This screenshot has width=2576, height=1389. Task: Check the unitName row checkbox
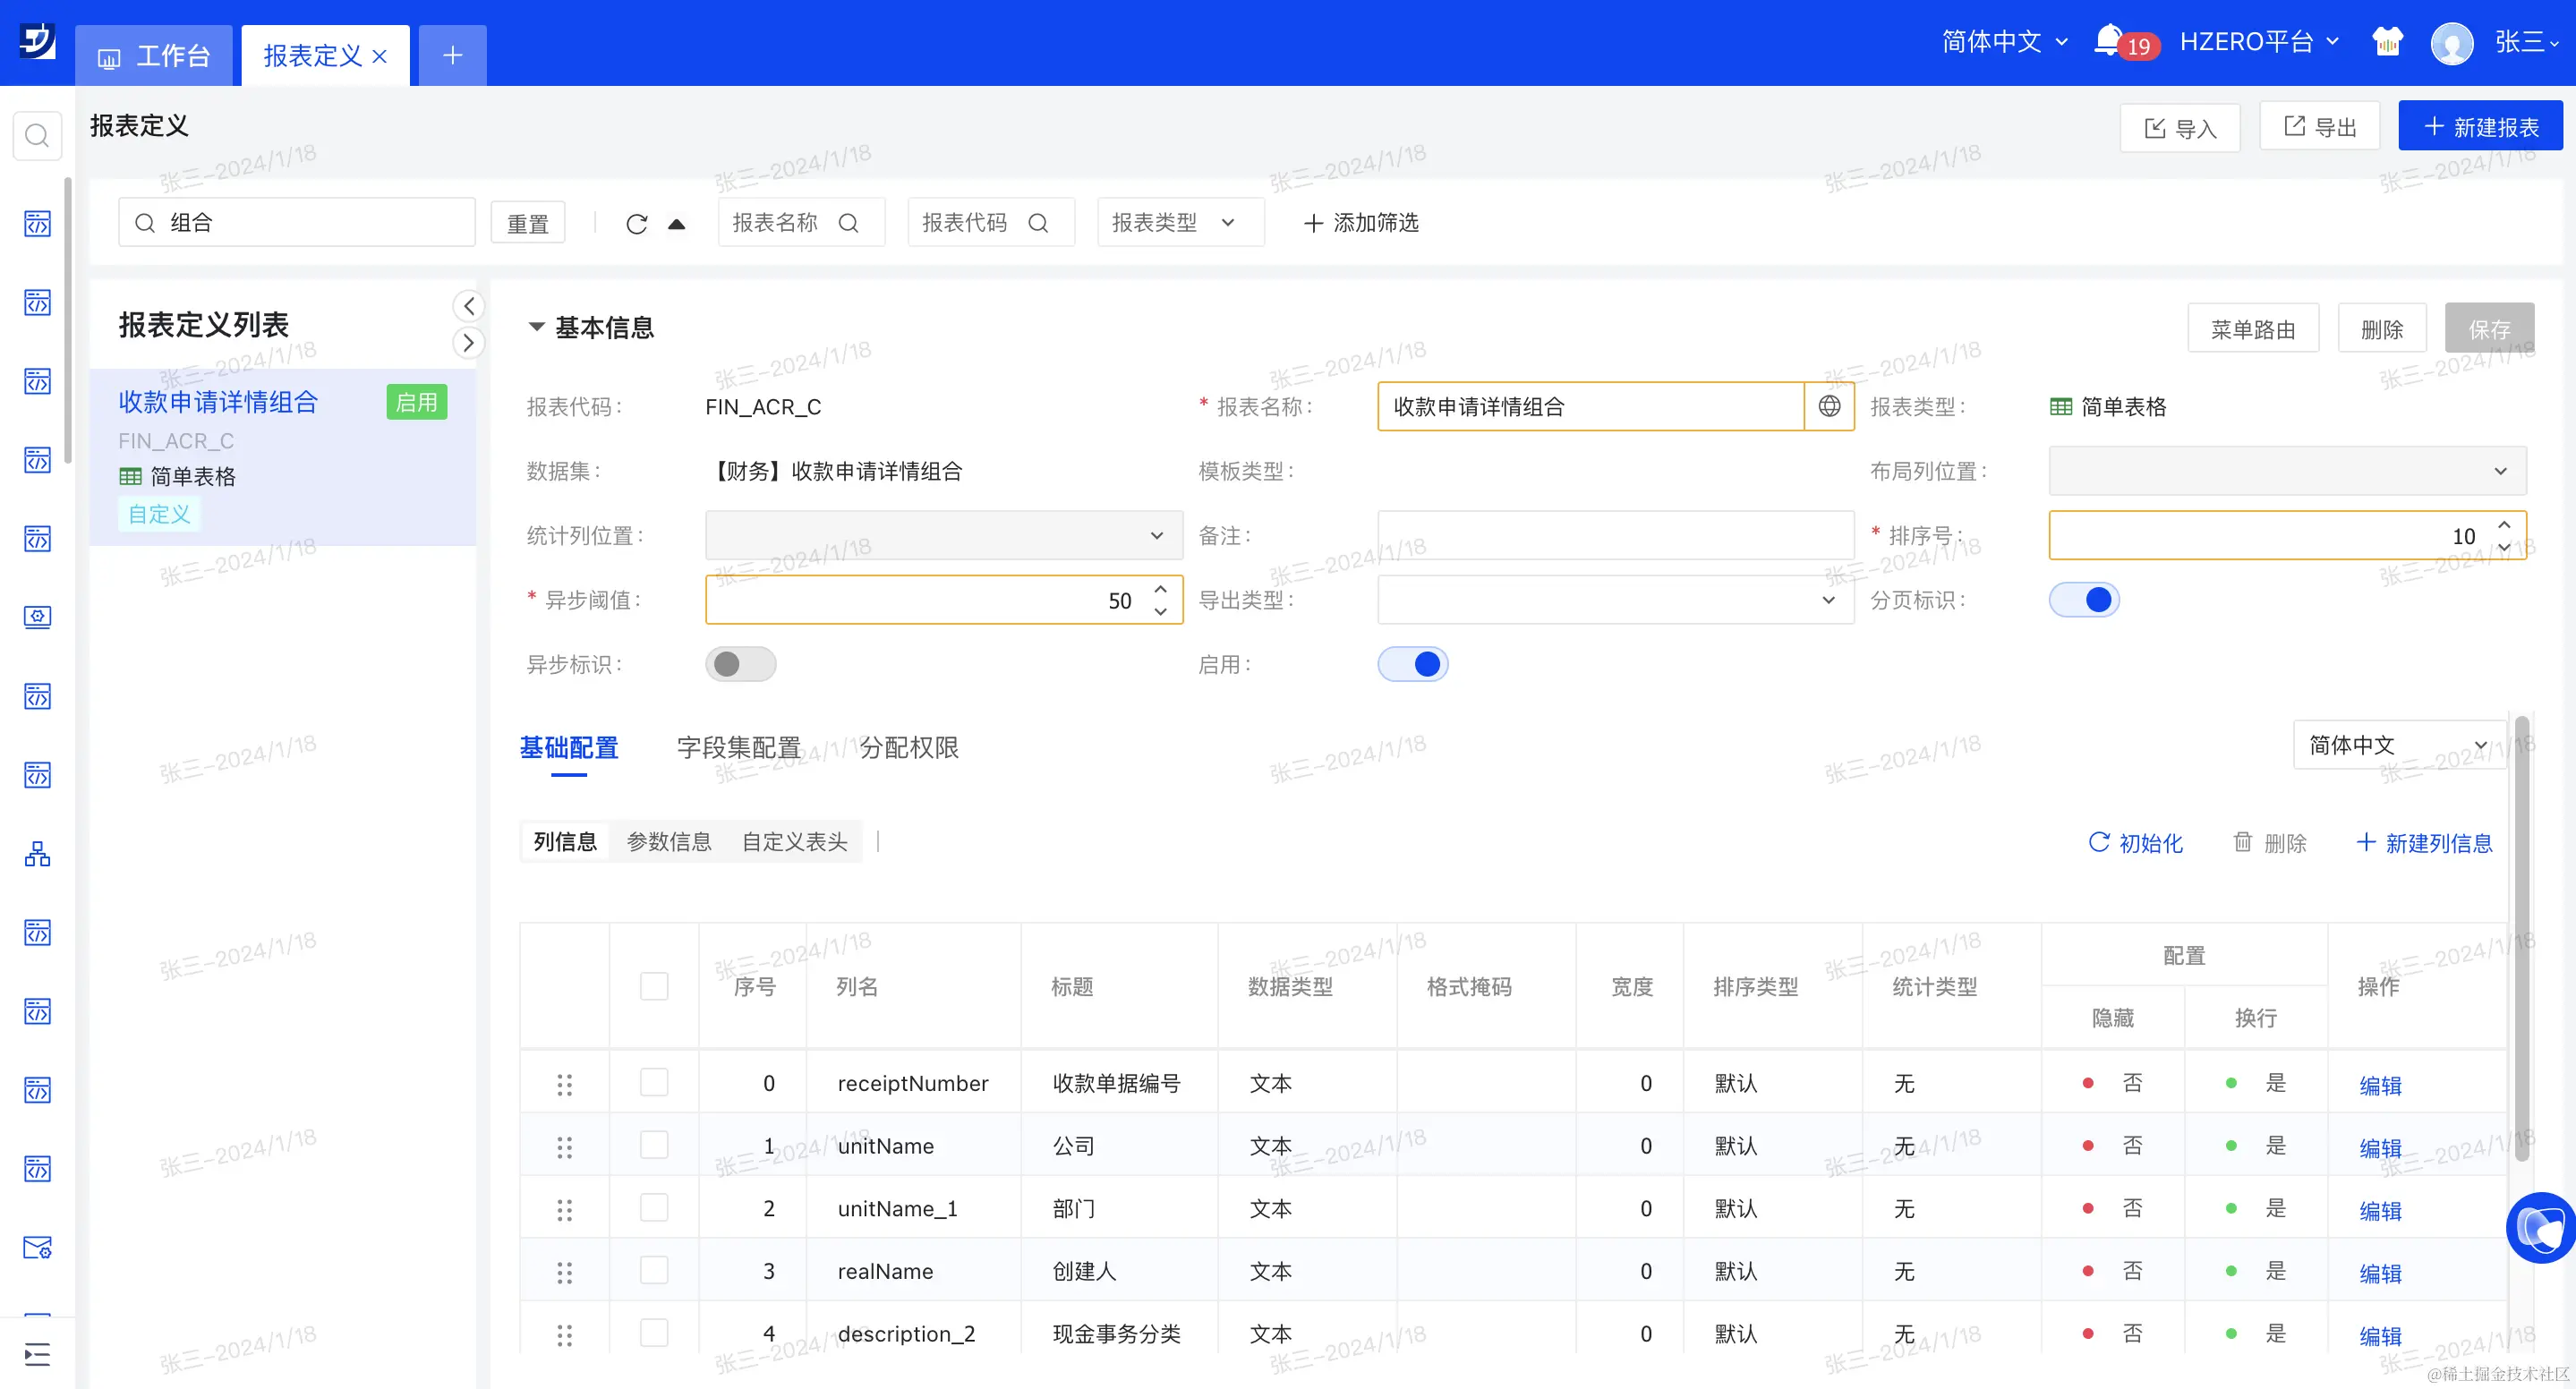coord(654,1145)
